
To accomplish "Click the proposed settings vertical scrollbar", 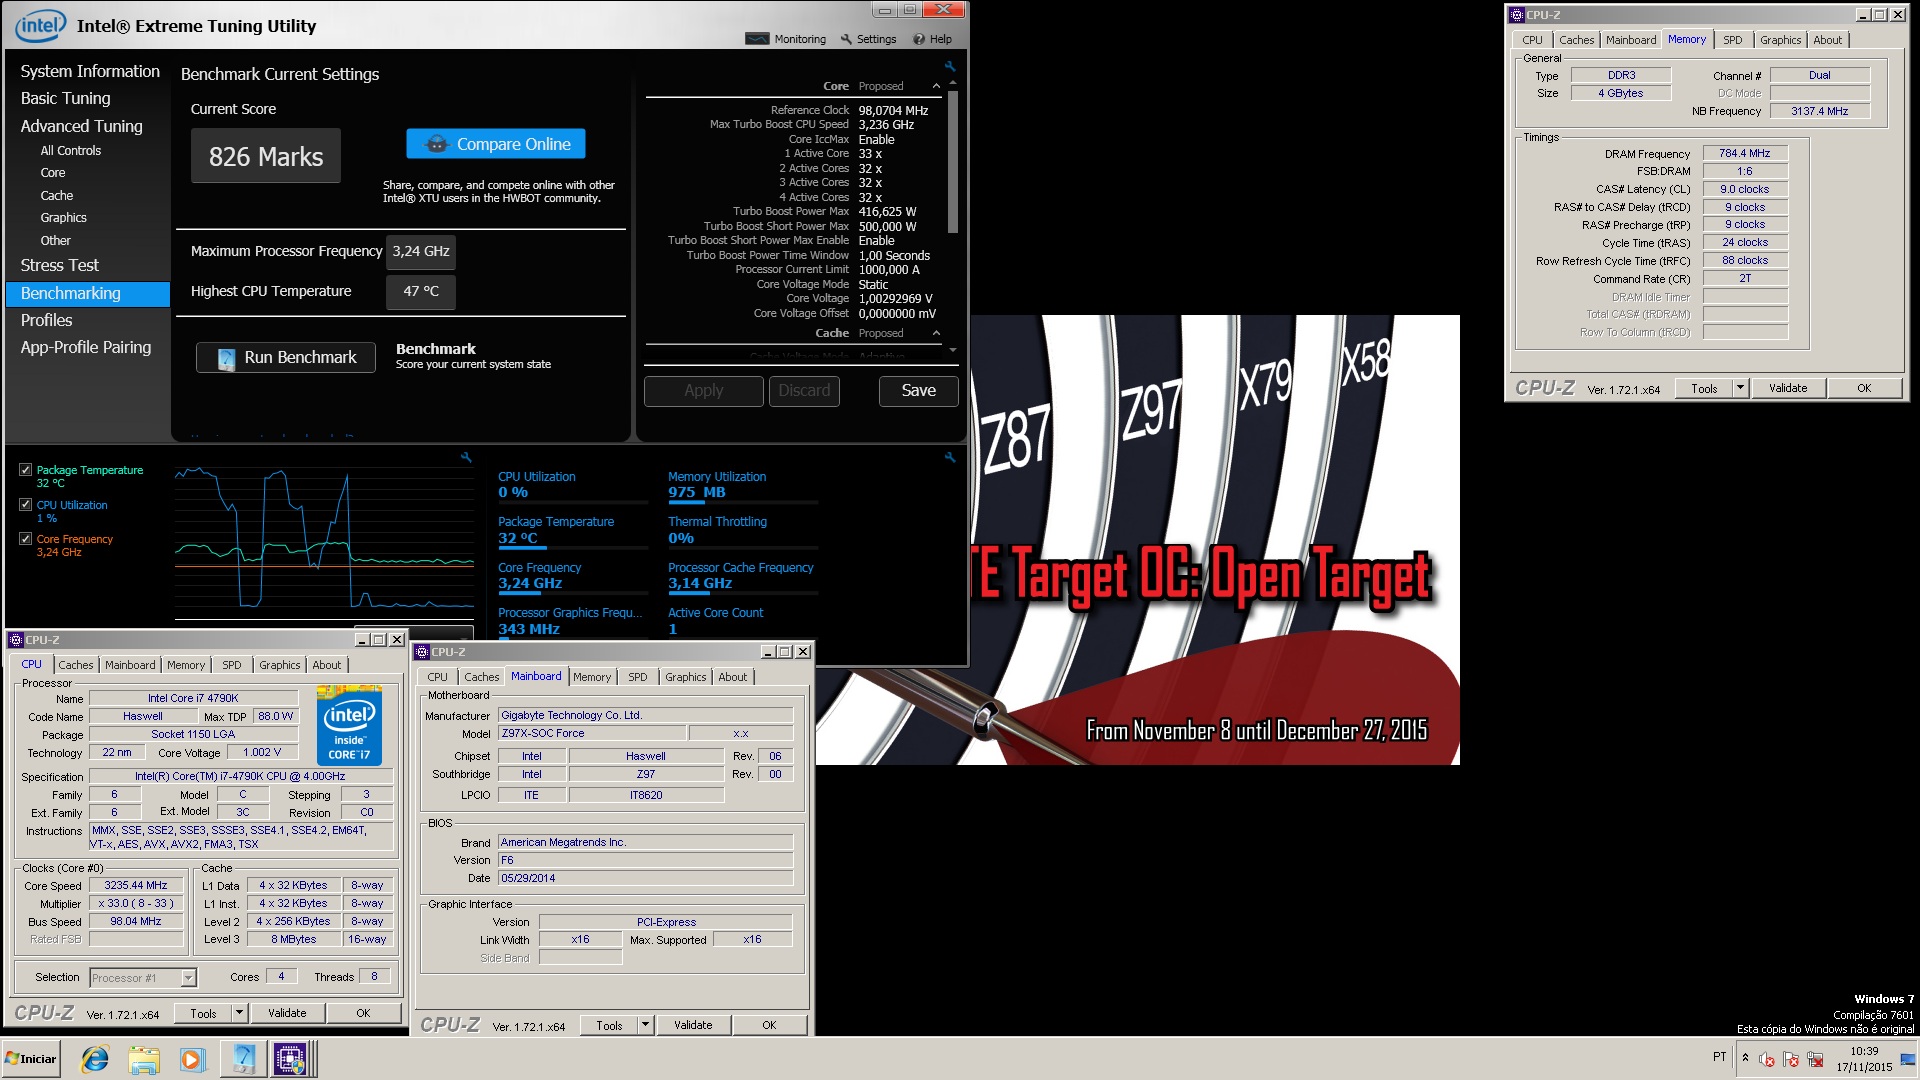I will pos(953,162).
